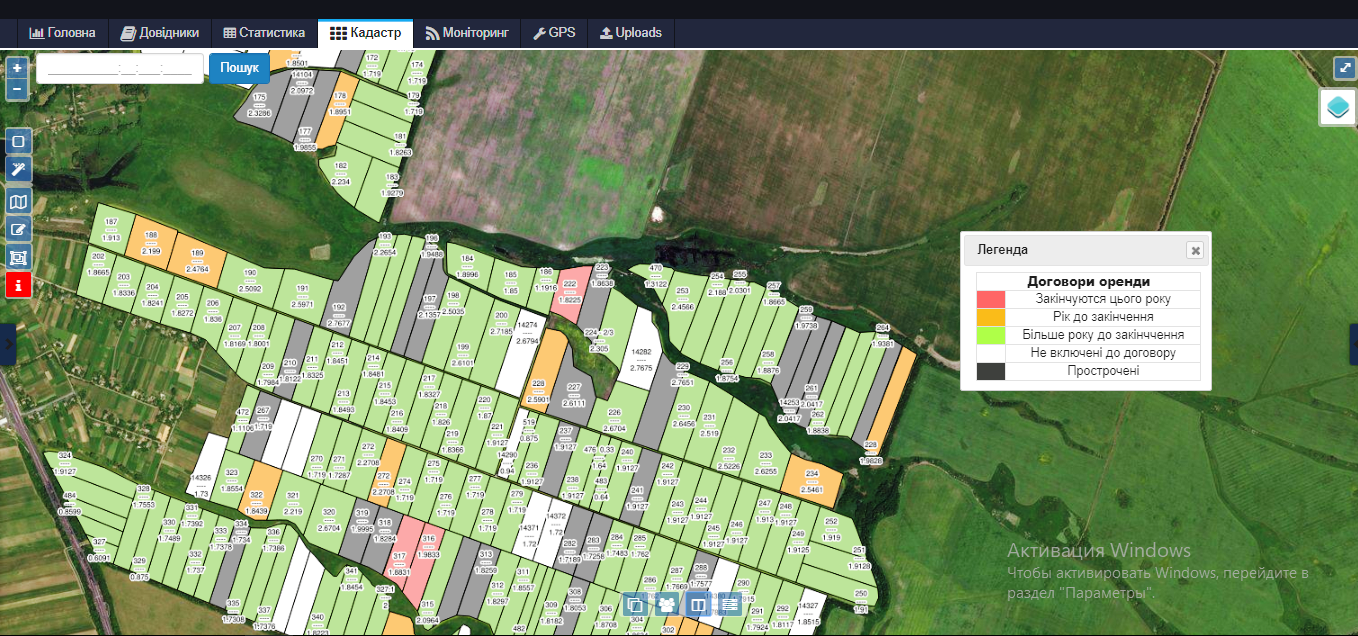This screenshot has height=636, width=1358.
Task: Click the split columns bottom icon
Action: click(698, 604)
